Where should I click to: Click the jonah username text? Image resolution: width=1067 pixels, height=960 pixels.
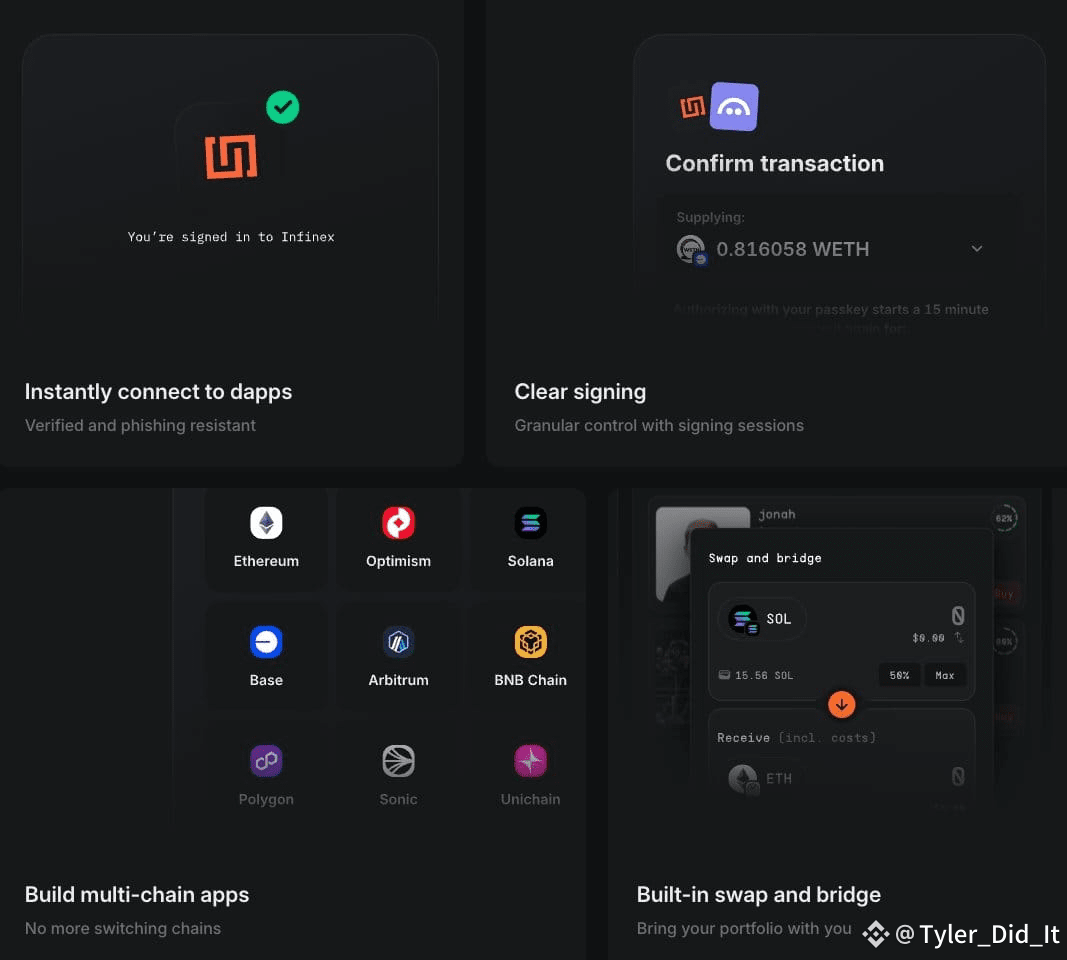tap(777, 514)
